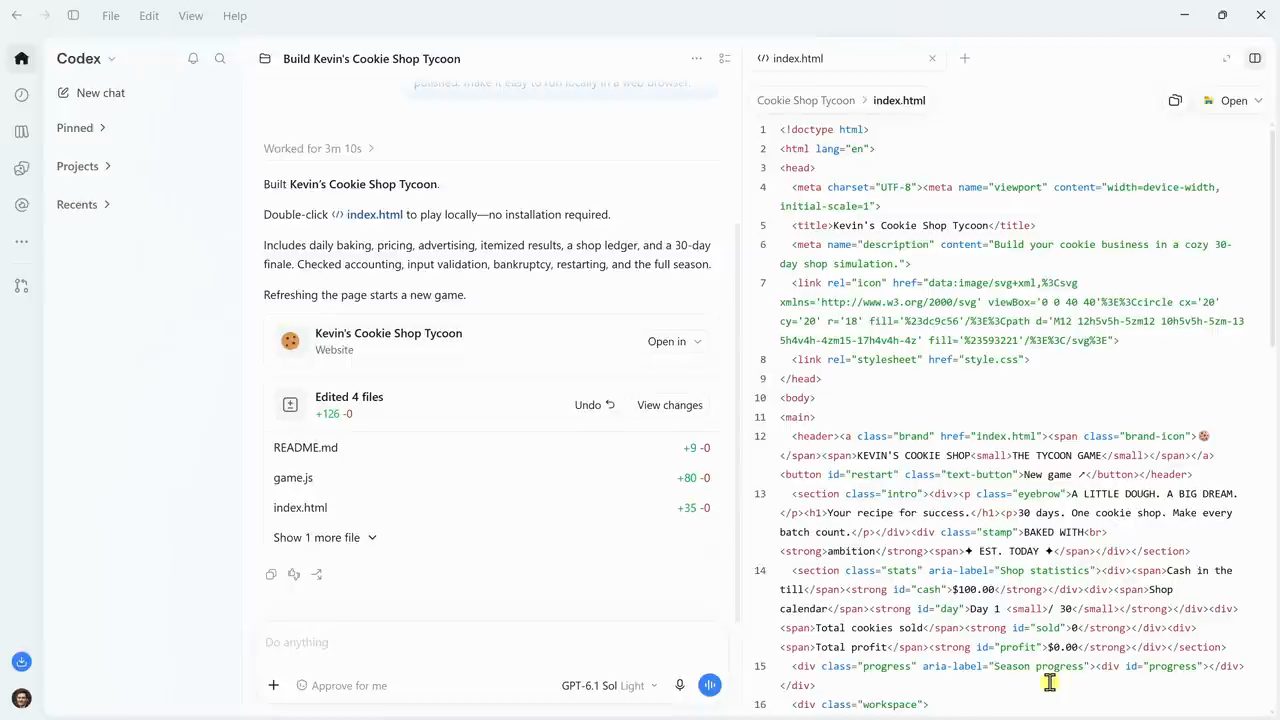Open the 'Open in' dropdown
This screenshot has width=1280, height=720.
[675, 341]
